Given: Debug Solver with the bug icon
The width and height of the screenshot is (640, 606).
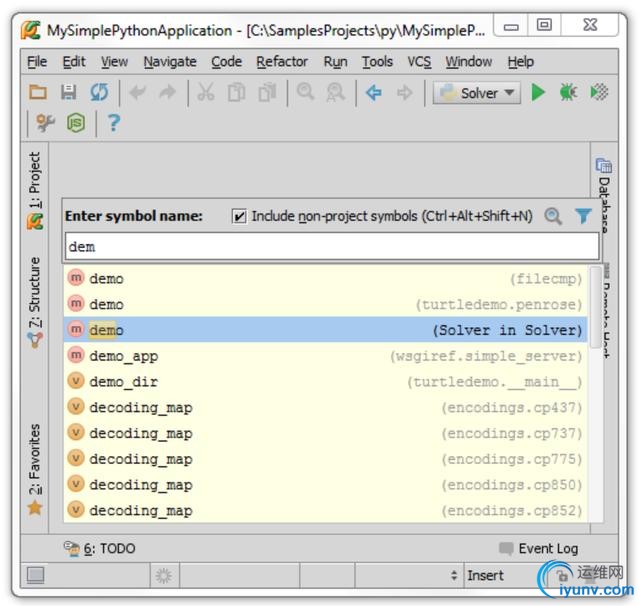Looking at the screenshot, I should click(x=568, y=92).
